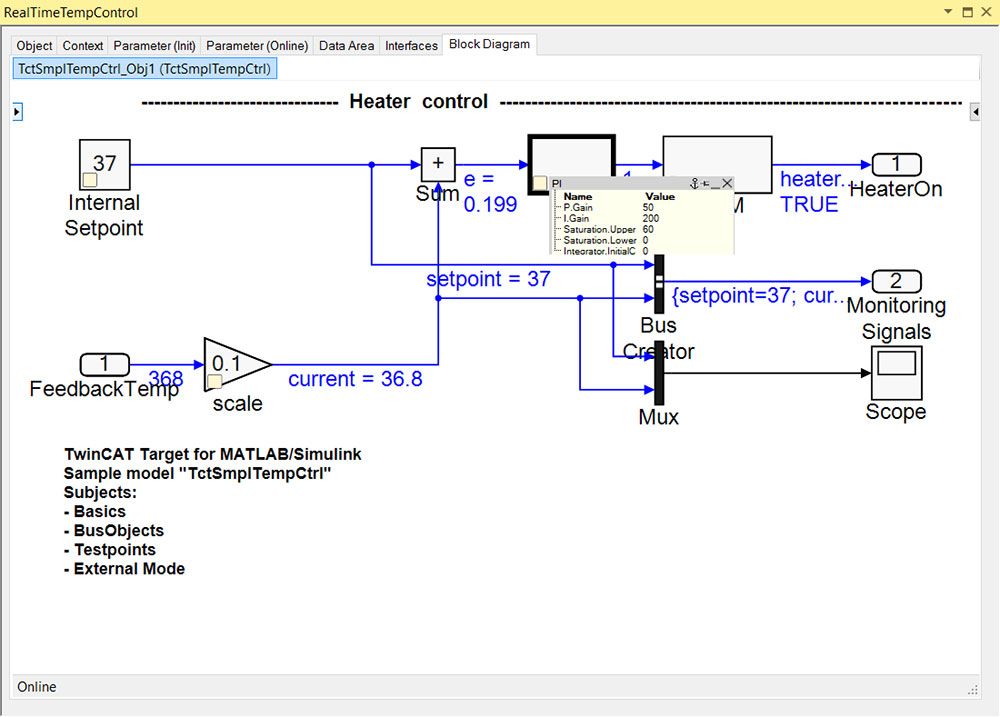Toggle parameter marker on PI block

(x=540, y=182)
